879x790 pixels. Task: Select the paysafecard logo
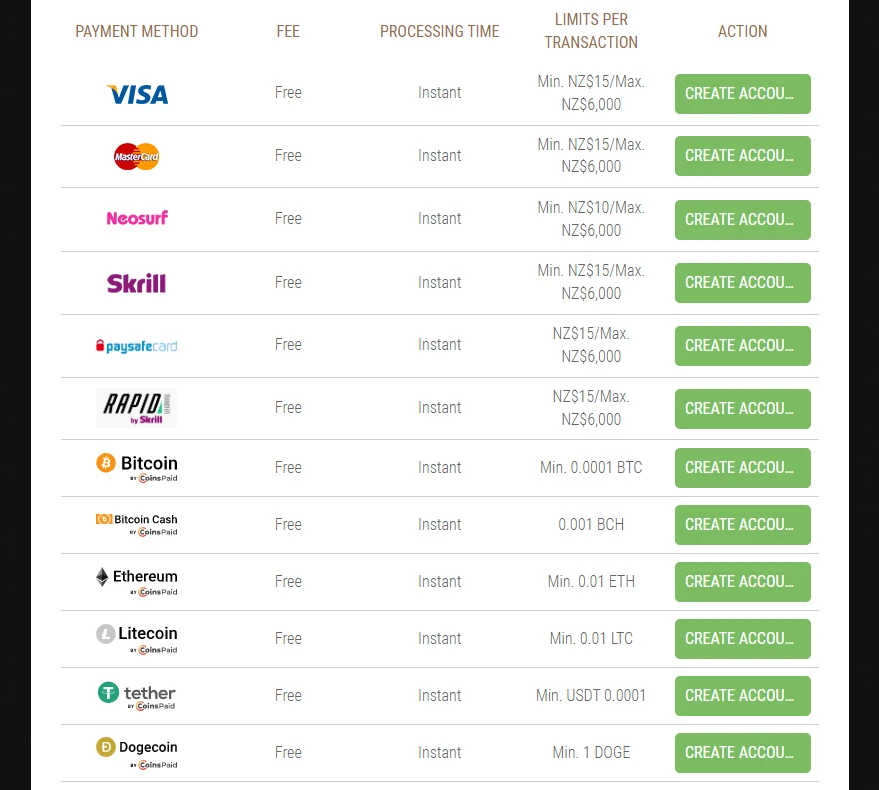tap(137, 346)
